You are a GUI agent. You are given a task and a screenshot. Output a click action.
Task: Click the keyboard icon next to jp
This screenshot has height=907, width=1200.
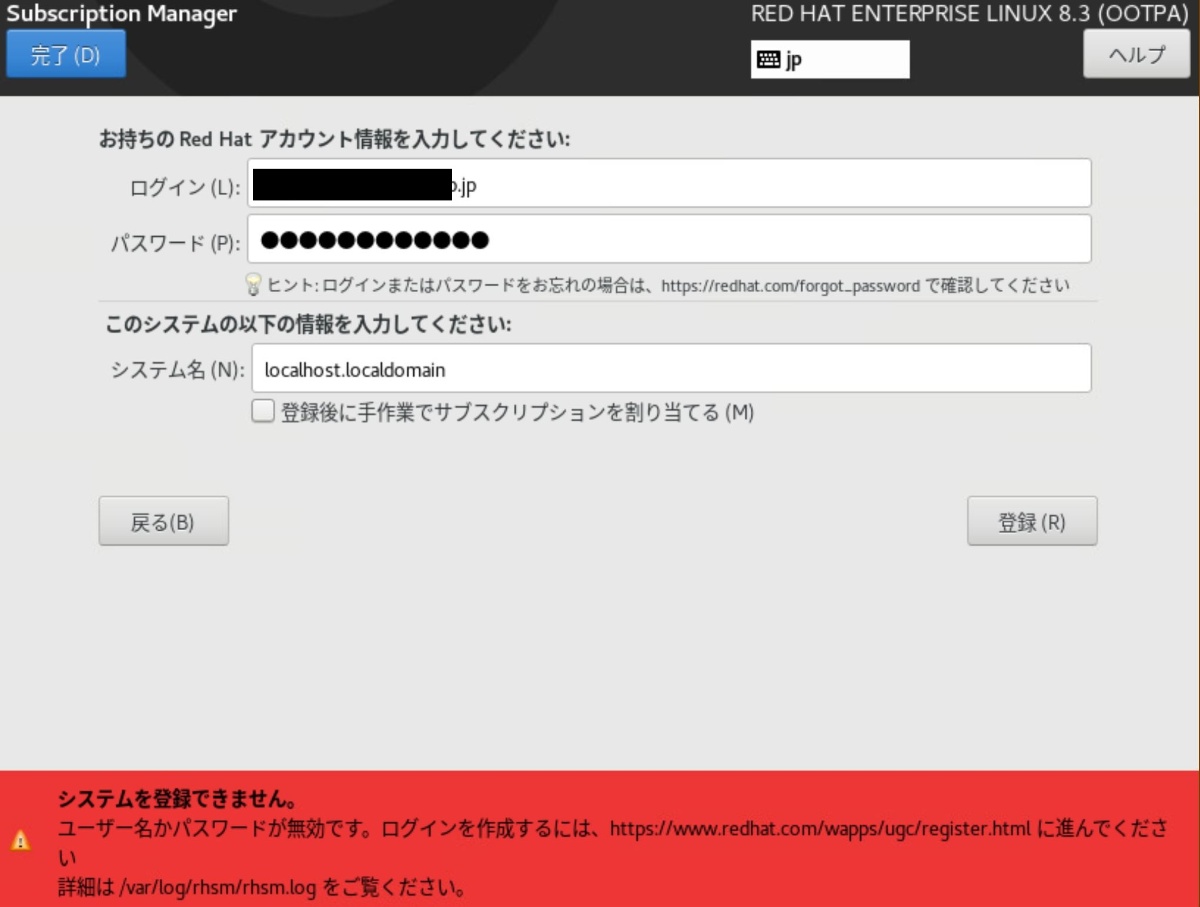point(768,59)
